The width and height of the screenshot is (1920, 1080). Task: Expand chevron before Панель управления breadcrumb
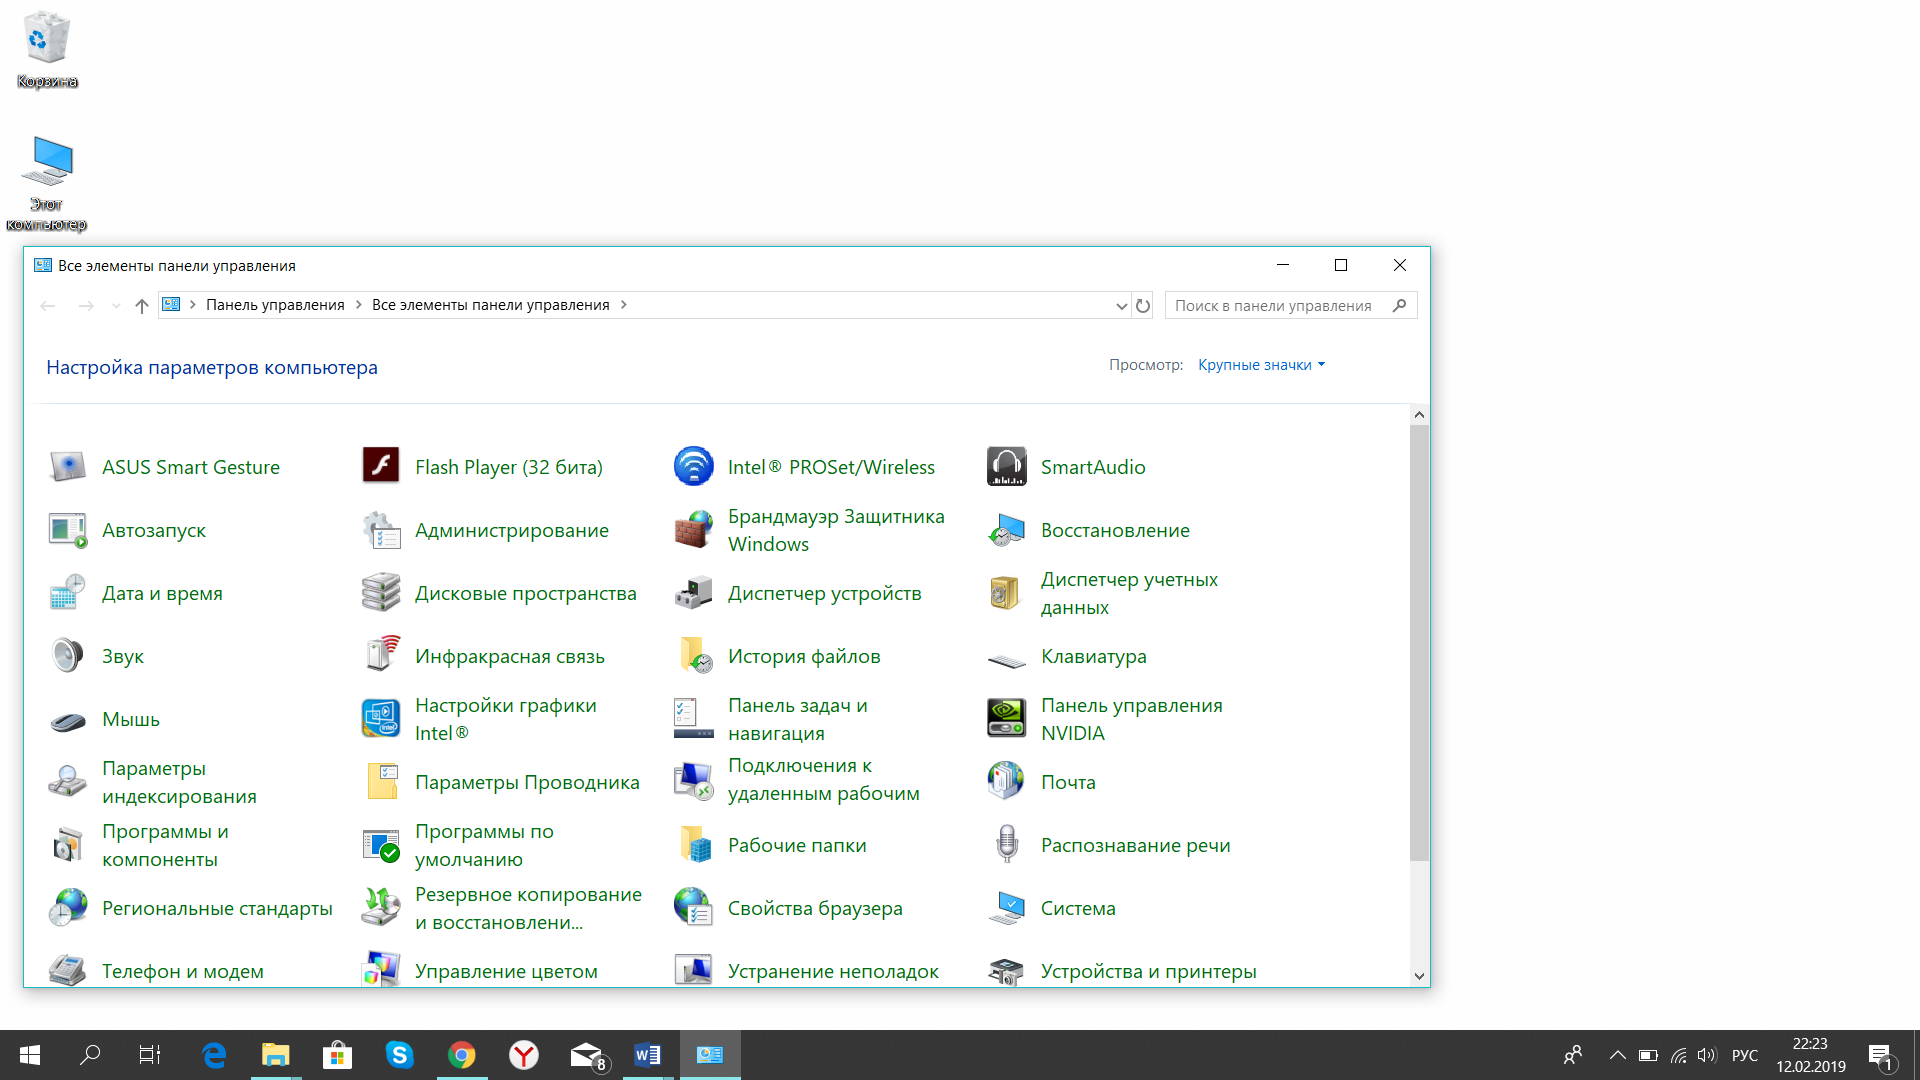tap(192, 305)
